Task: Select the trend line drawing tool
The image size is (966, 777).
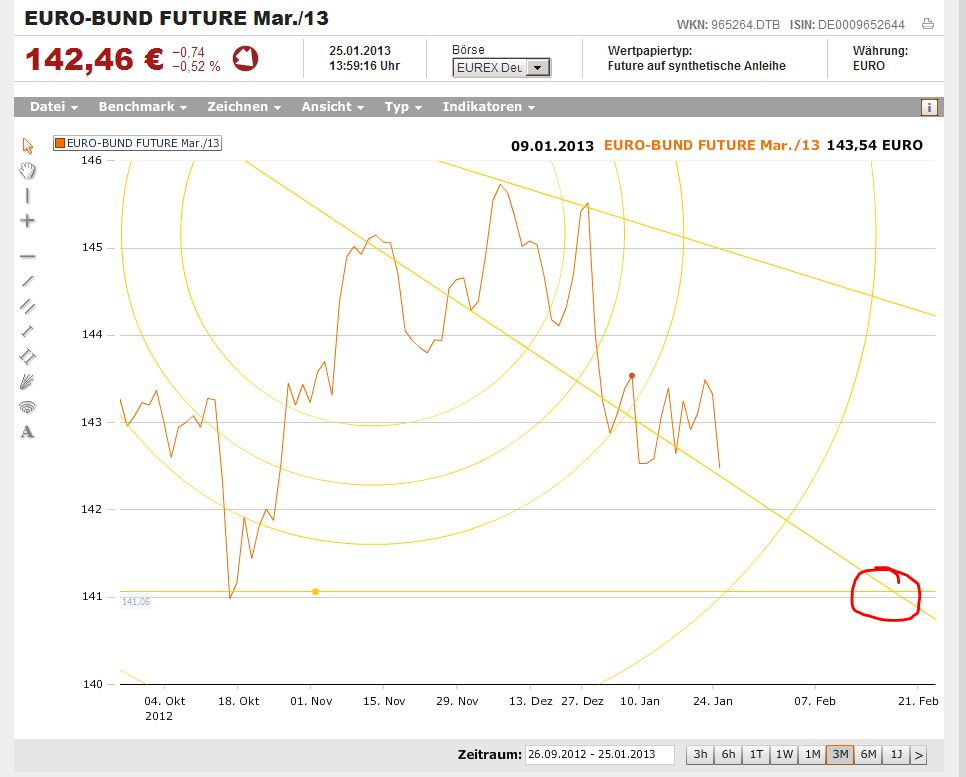Action: point(27,281)
